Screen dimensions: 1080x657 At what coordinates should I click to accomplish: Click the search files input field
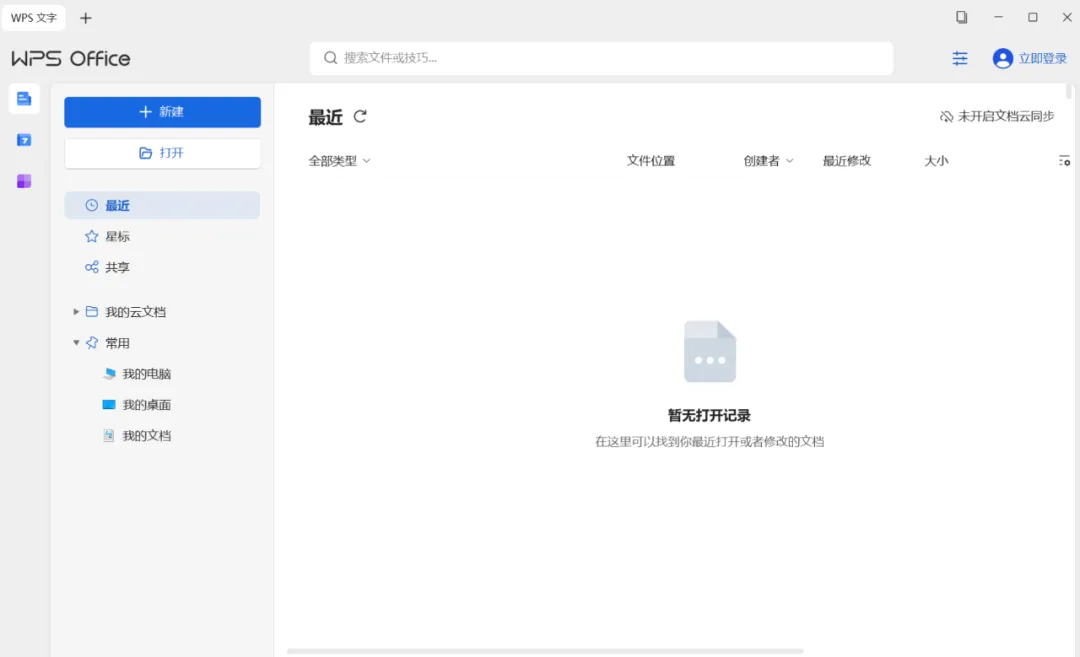[x=601, y=58]
